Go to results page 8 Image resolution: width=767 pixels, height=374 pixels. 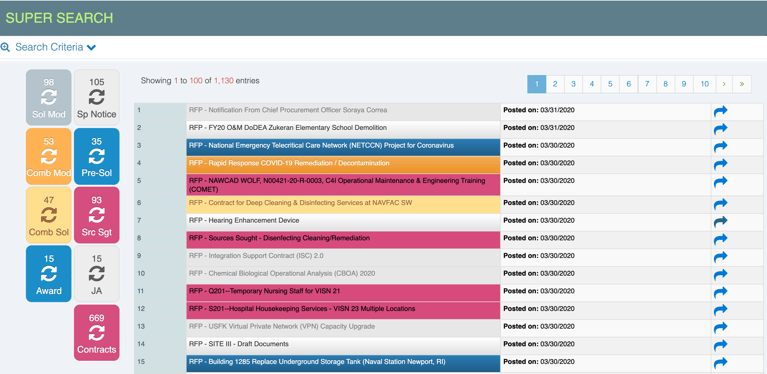[x=665, y=84]
